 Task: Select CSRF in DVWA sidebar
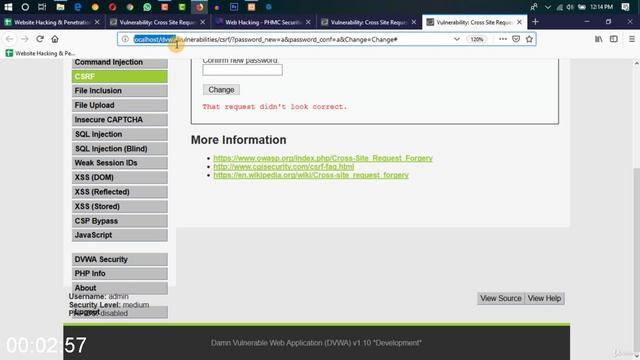tap(120, 76)
